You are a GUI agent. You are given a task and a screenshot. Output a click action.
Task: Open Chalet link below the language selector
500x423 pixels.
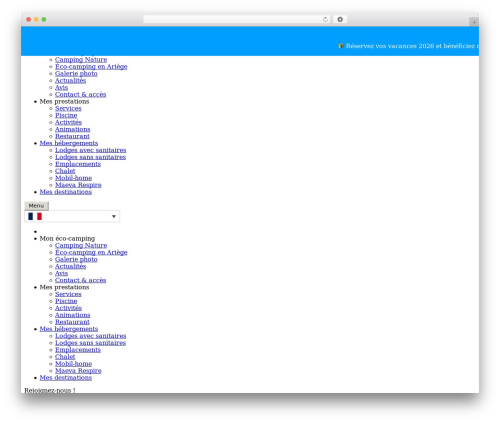65,357
